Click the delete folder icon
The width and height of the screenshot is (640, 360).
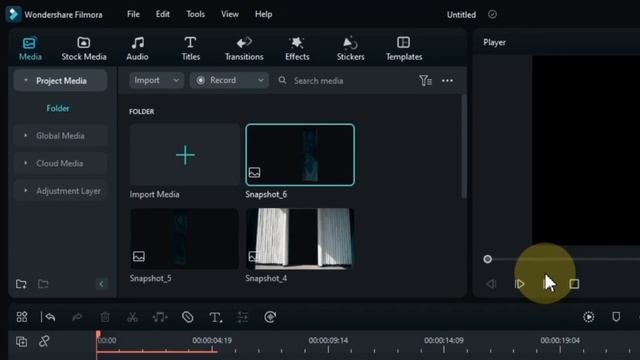click(43, 284)
